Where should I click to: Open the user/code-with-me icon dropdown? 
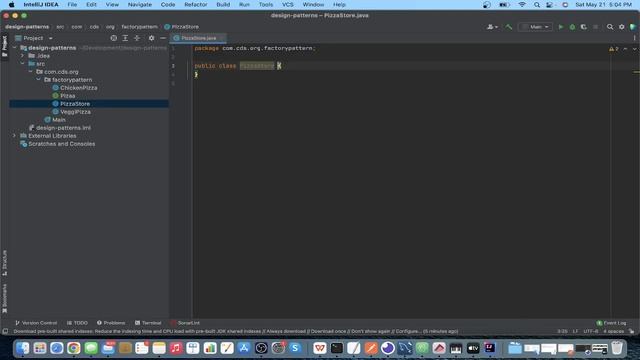coord(492,27)
